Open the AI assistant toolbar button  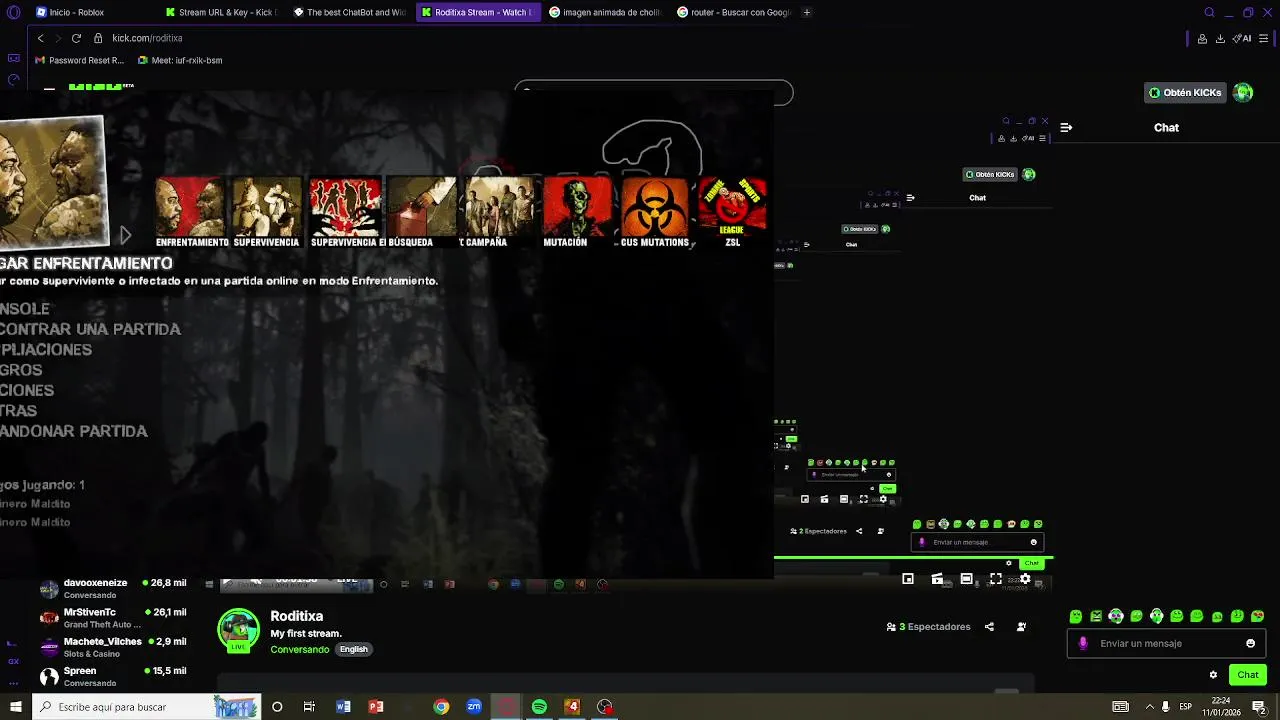pos(1243,38)
